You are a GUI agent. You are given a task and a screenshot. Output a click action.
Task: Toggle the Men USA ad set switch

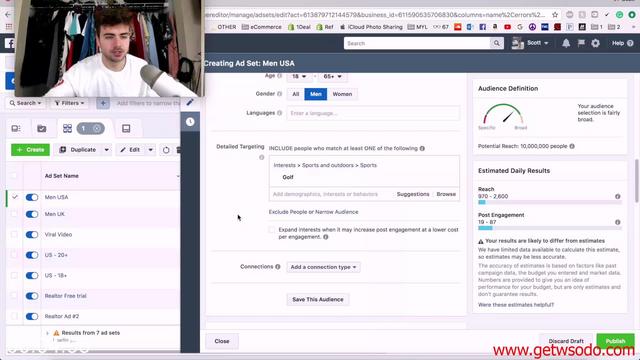pos(31,197)
